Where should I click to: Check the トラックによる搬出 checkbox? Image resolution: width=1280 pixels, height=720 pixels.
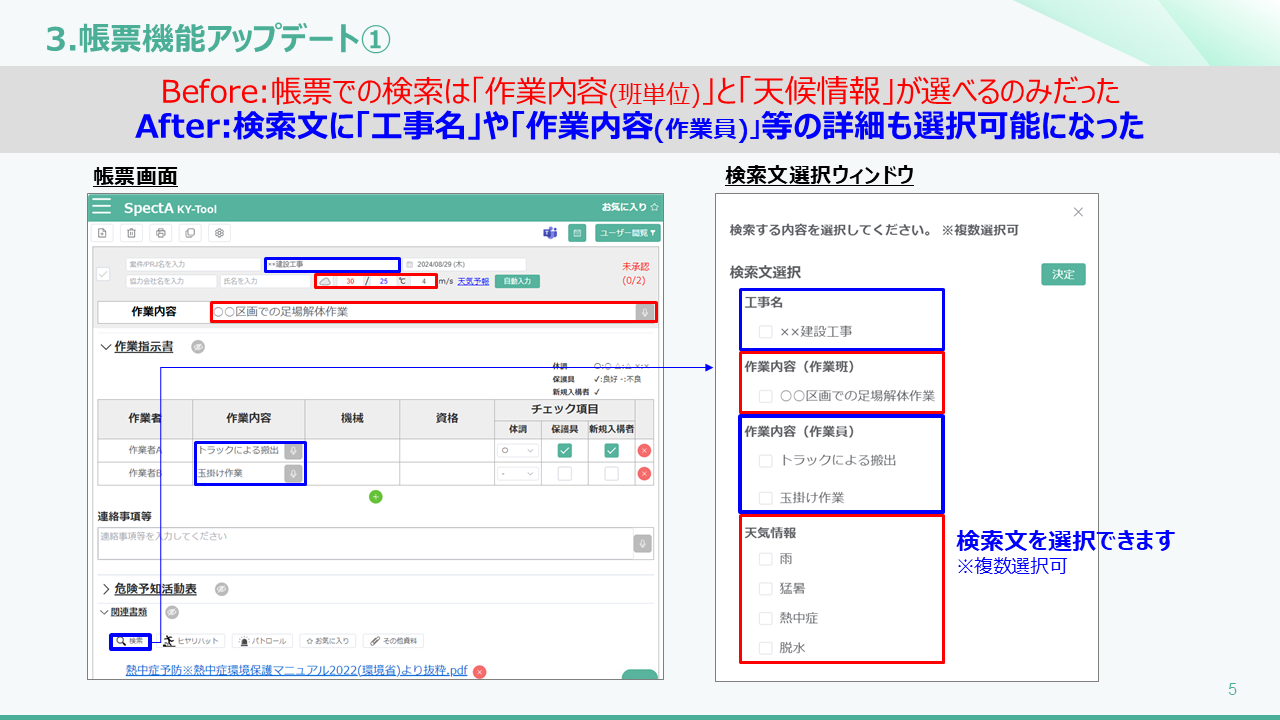coord(765,461)
